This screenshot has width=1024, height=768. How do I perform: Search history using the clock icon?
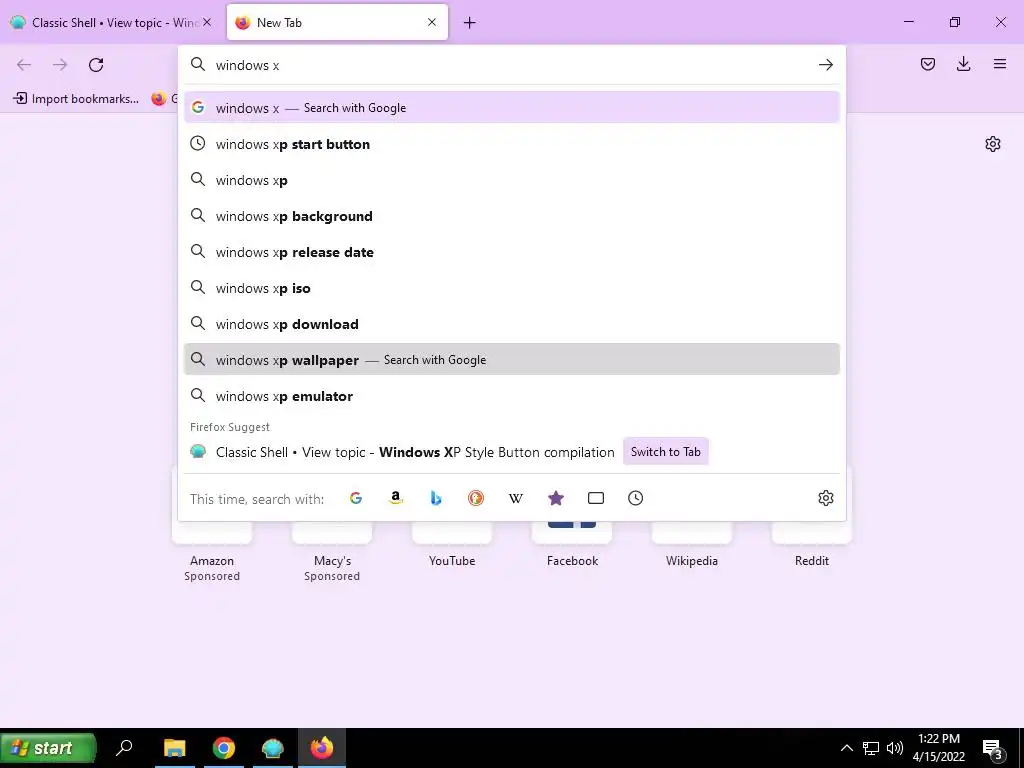point(635,498)
